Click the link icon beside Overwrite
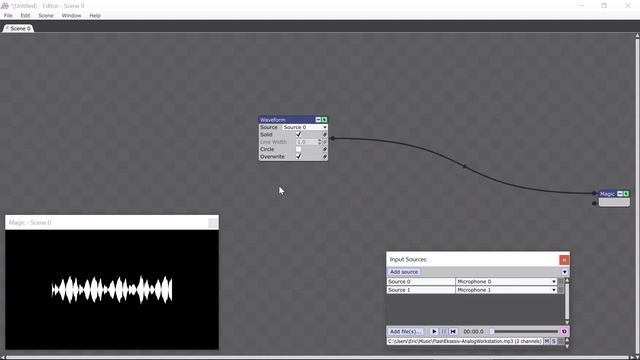The image size is (640, 360). click(325, 156)
